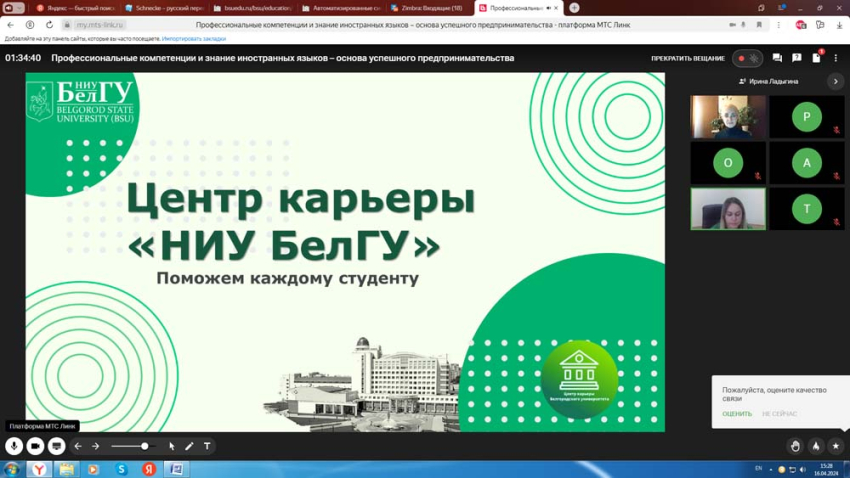Toggle the recording indicator switch
Image resolution: width=850 pixels, height=478 pixels.
coord(748,58)
